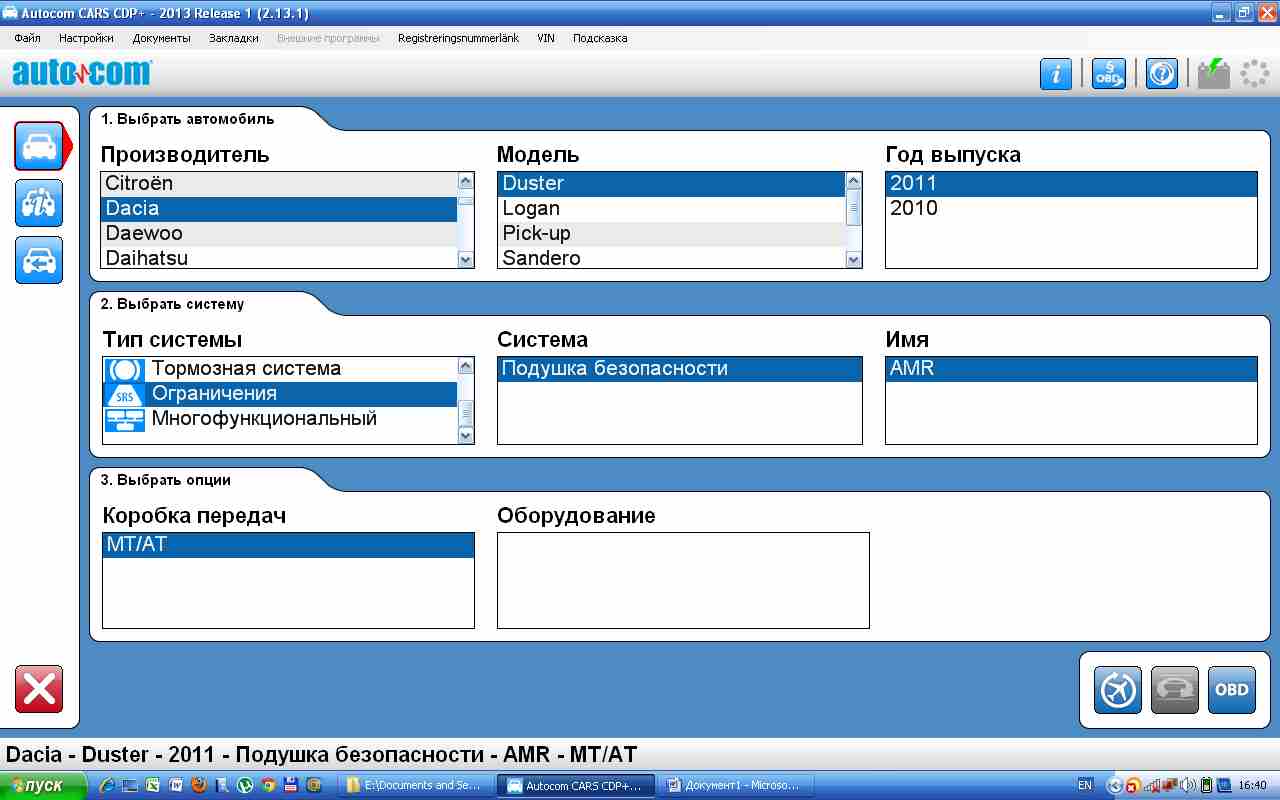This screenshot has width=1280, height=800.
Task: Open the help question mark icon
Action: click(x=1161, y=74)
